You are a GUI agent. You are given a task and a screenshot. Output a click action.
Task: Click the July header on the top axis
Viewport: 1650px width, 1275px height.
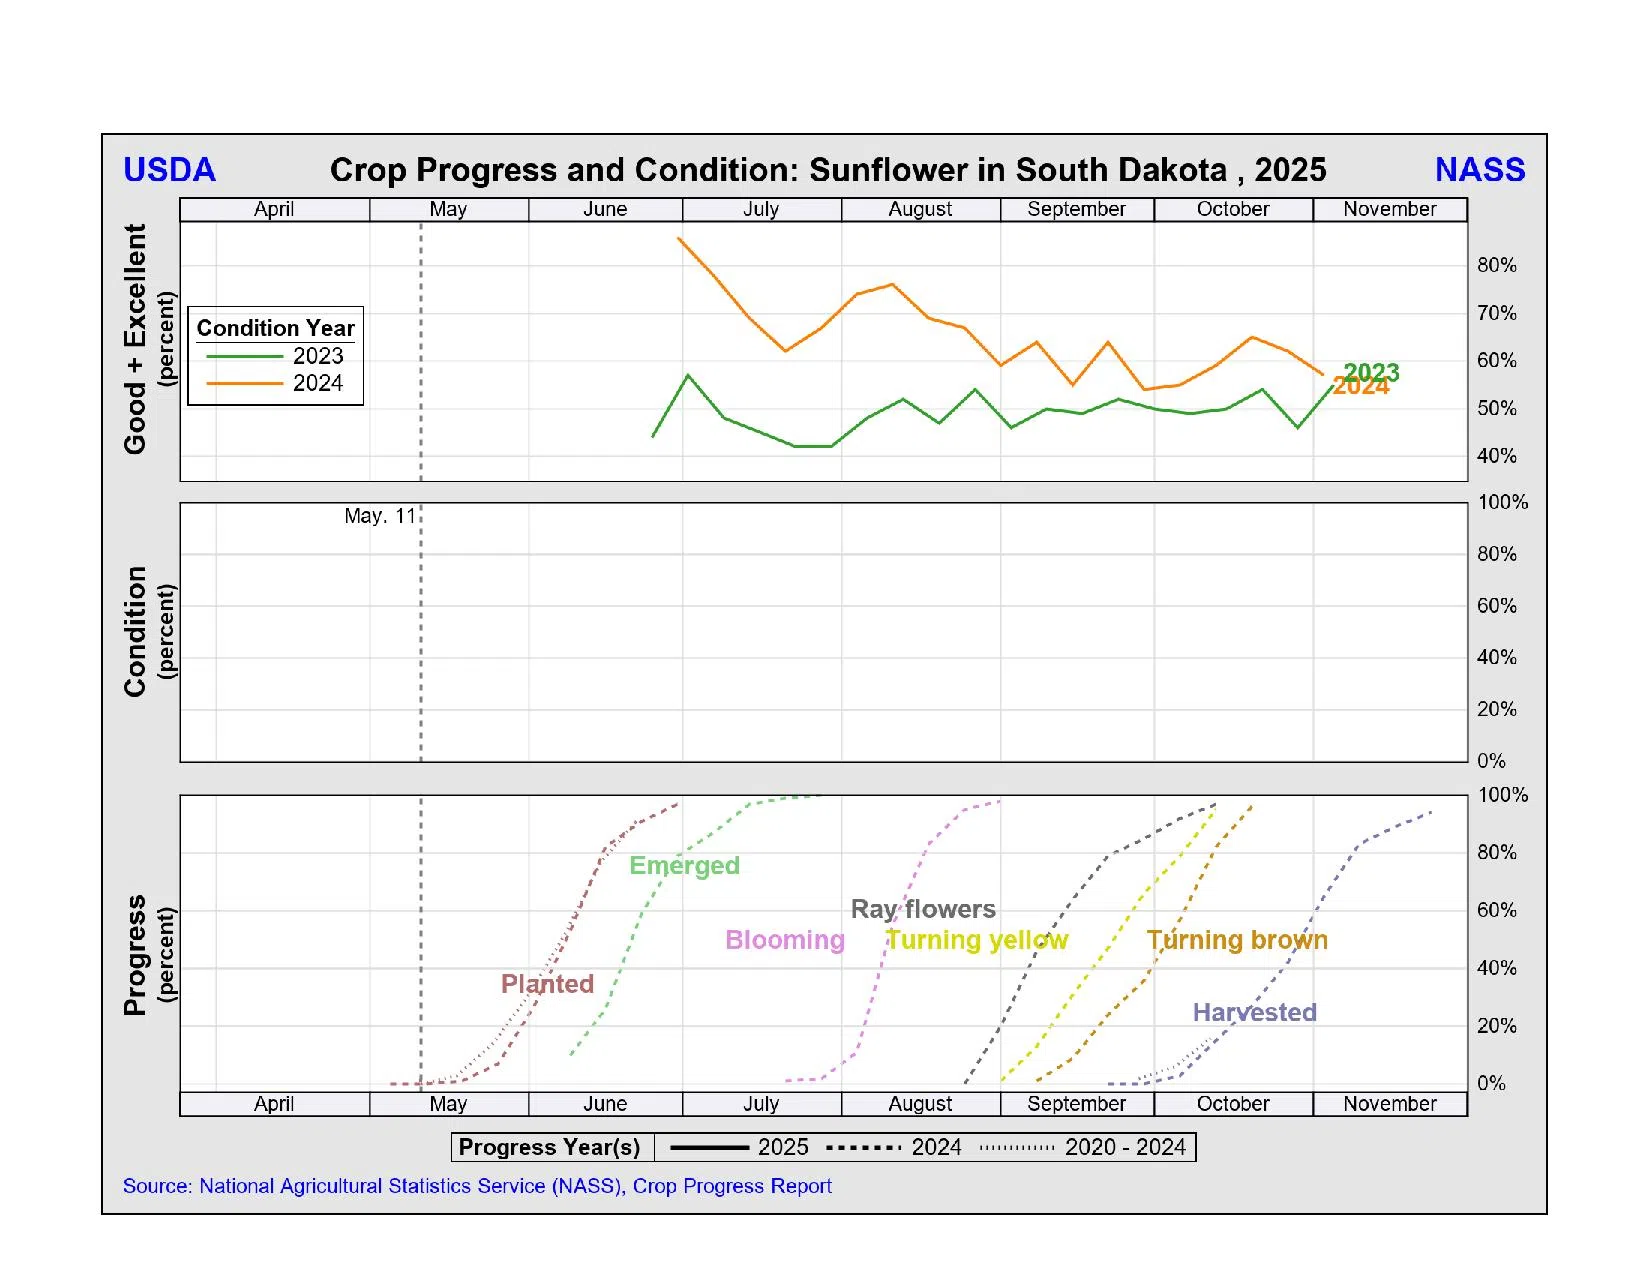761,209
